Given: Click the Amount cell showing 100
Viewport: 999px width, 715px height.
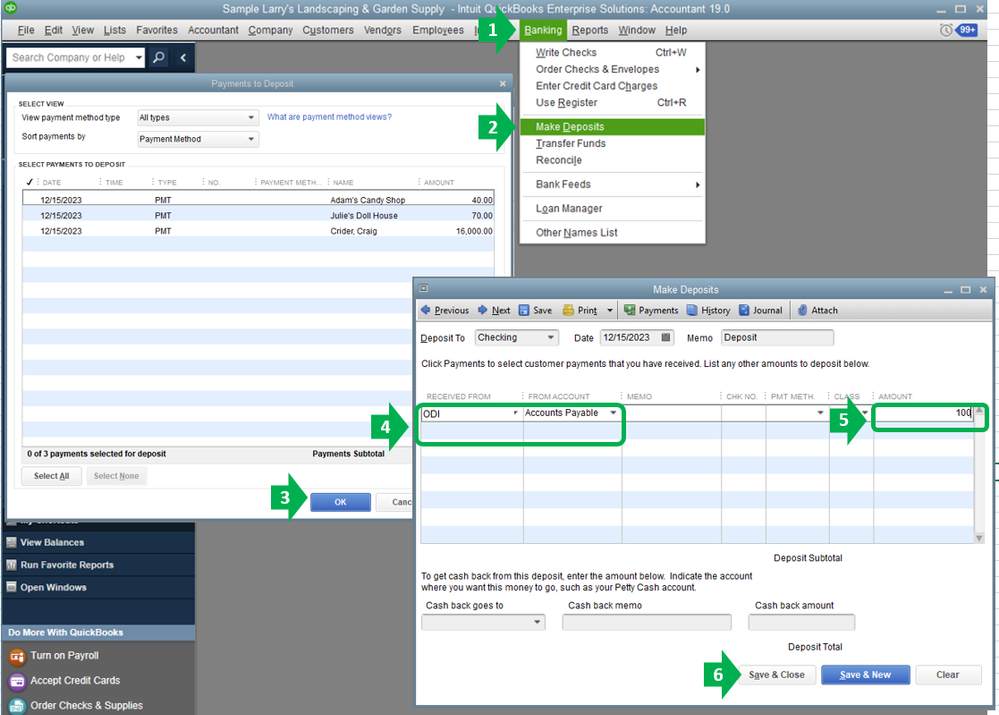Looking at the screenshot, I should pyautogui.click(x=923, y=413).
